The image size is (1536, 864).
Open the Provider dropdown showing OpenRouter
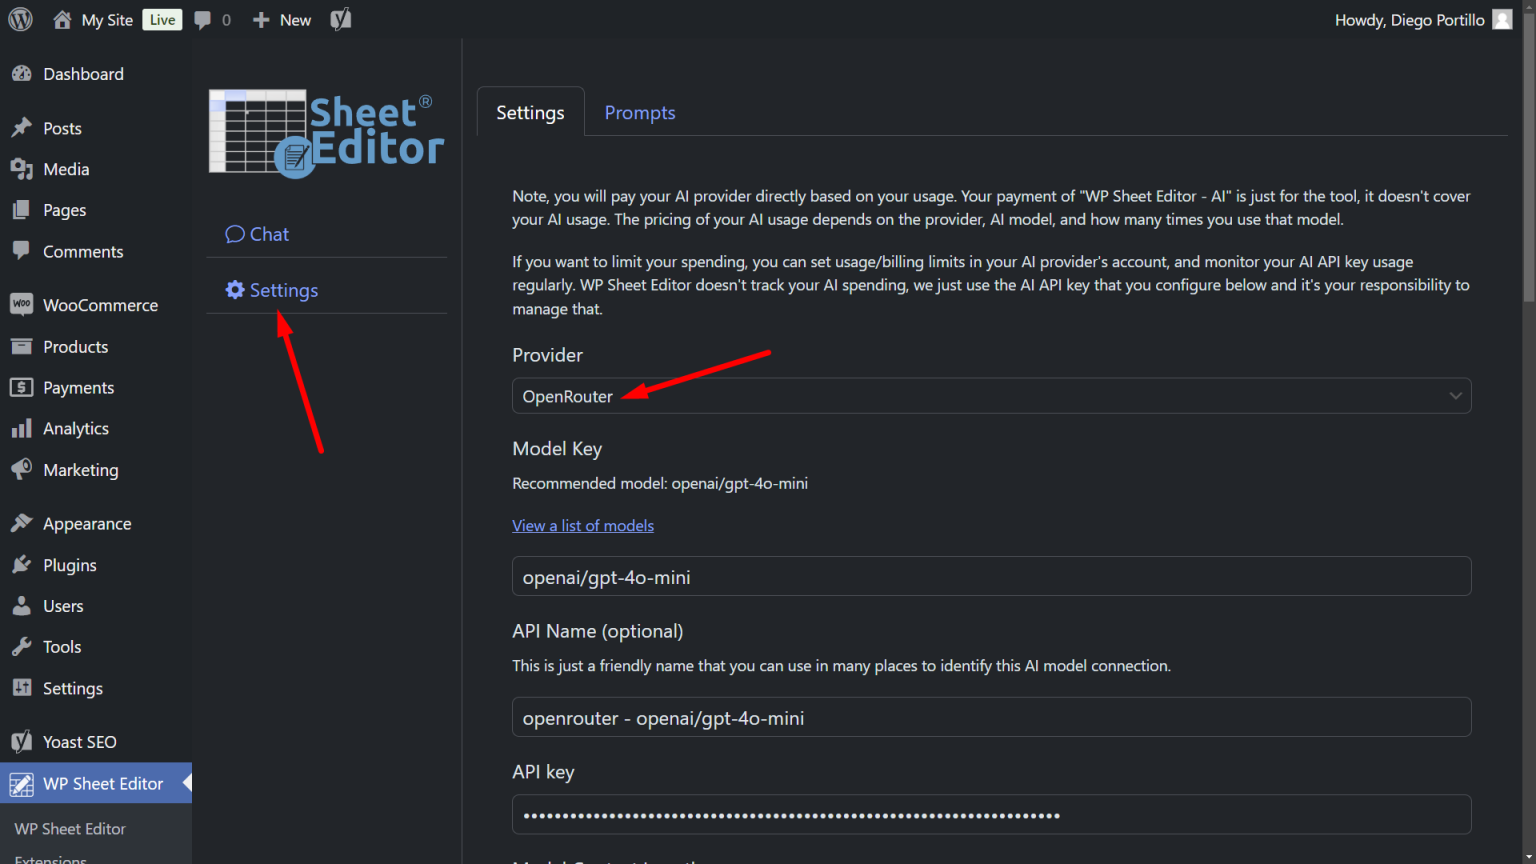[991, 395]
